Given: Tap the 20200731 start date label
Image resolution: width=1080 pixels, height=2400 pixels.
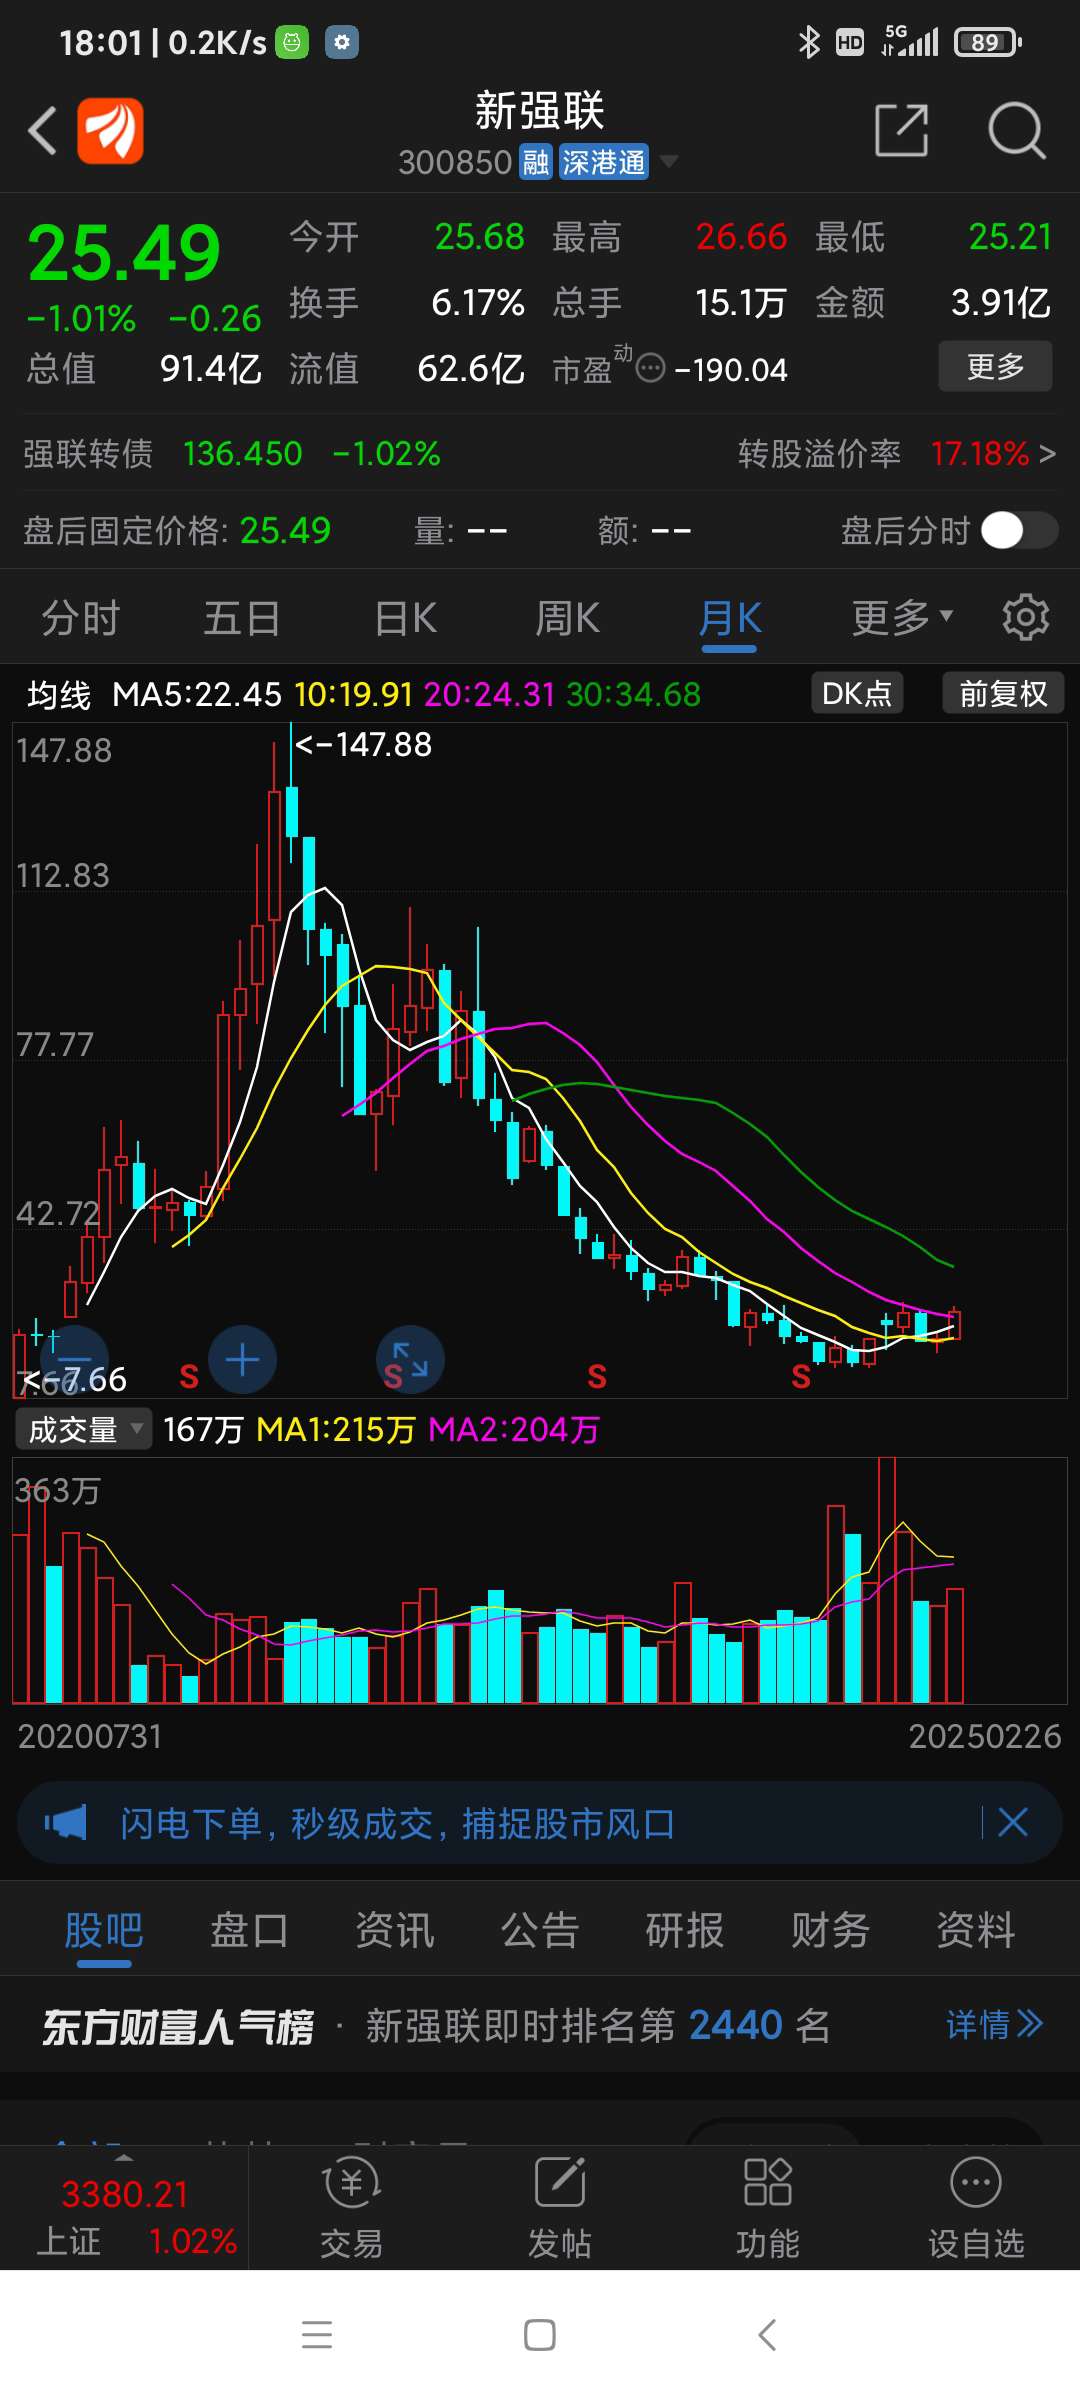Looking at the screenshot, I should click(90, 1736).
